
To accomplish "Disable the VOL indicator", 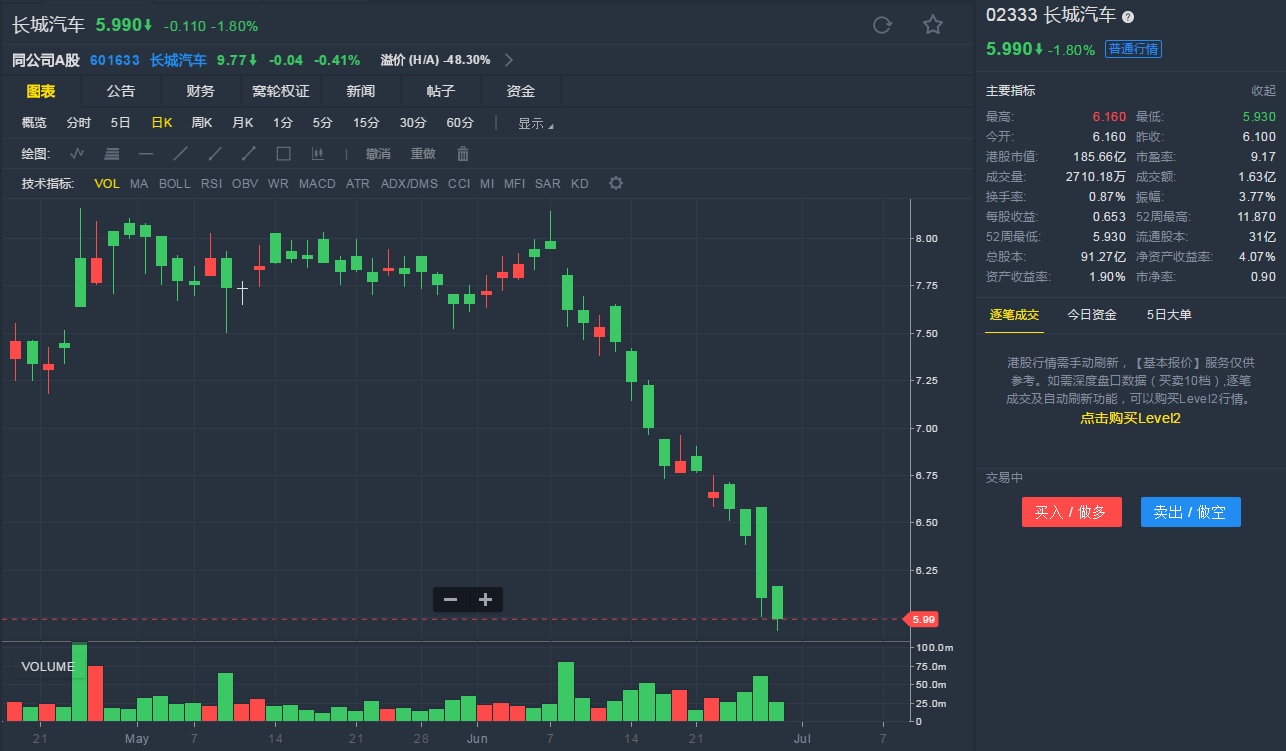I will tap(107, 183).
